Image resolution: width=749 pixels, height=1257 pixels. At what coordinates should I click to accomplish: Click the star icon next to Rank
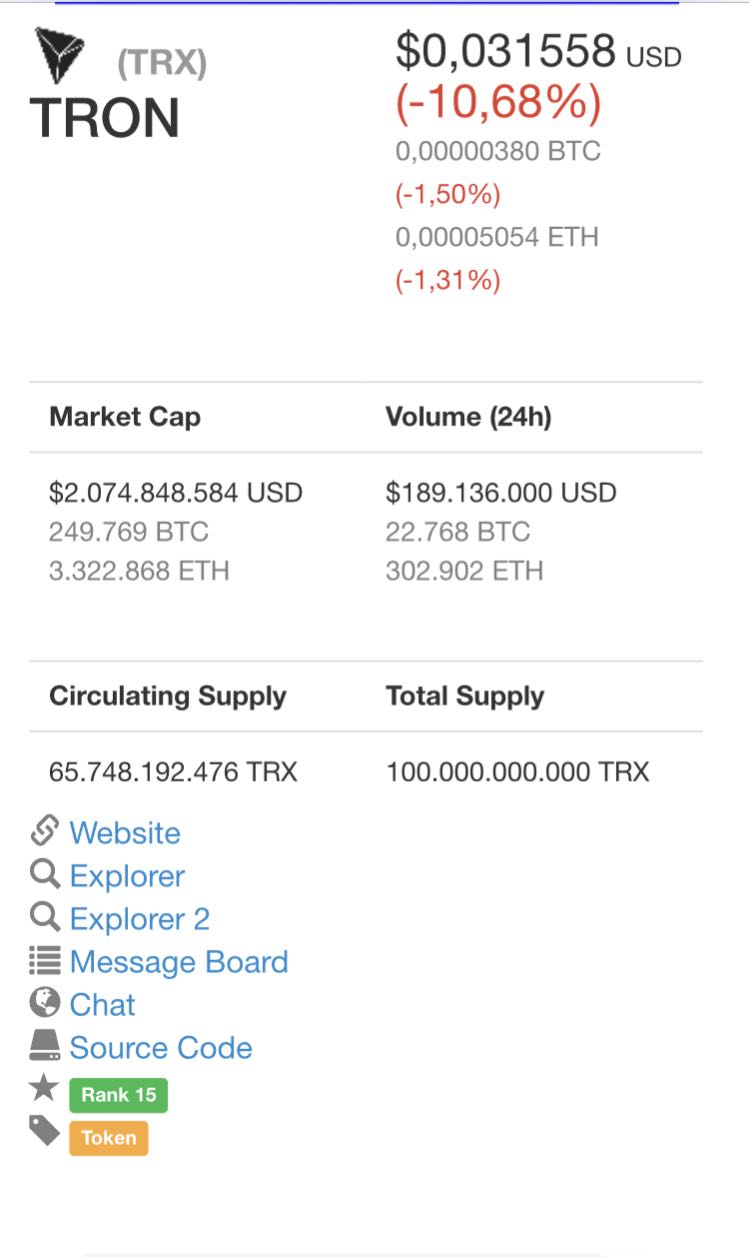45,1089
